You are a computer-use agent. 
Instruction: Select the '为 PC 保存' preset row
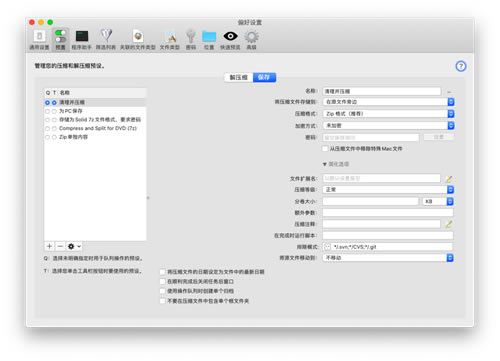(95, 111)
